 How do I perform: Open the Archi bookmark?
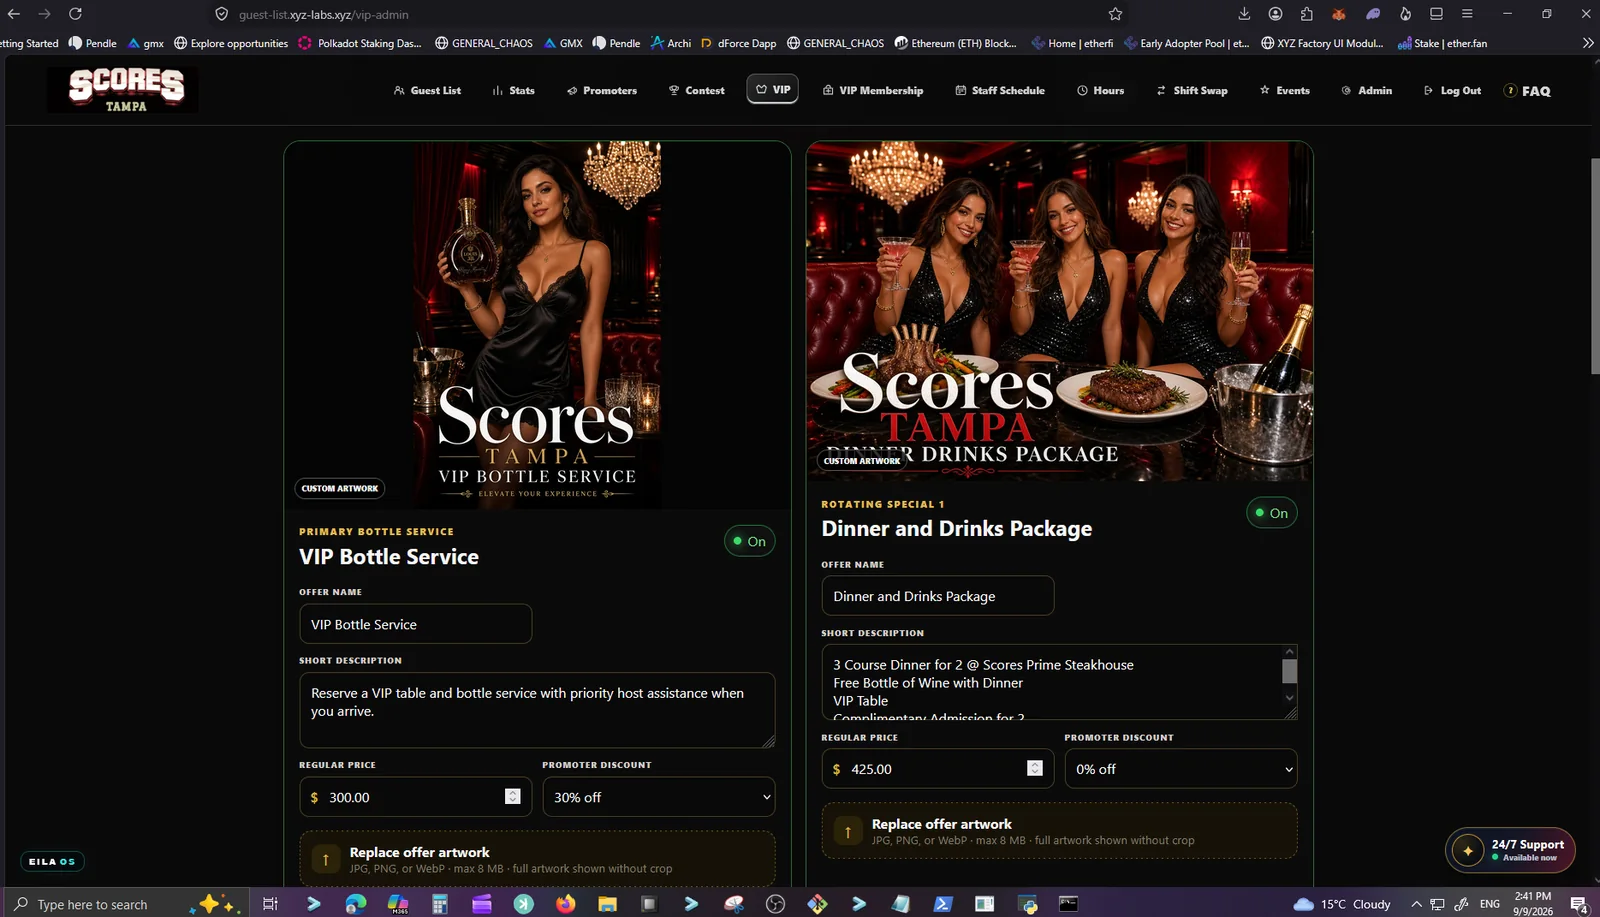671,43
